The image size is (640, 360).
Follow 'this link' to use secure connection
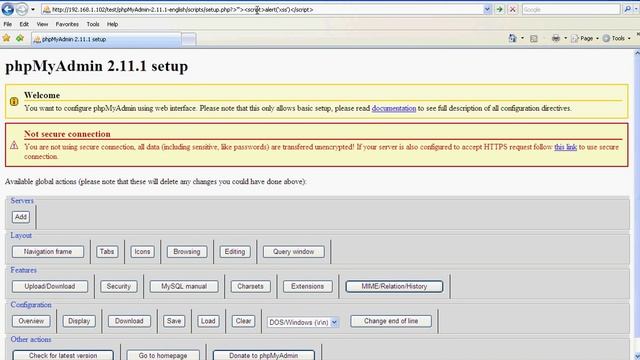point(565,147)
